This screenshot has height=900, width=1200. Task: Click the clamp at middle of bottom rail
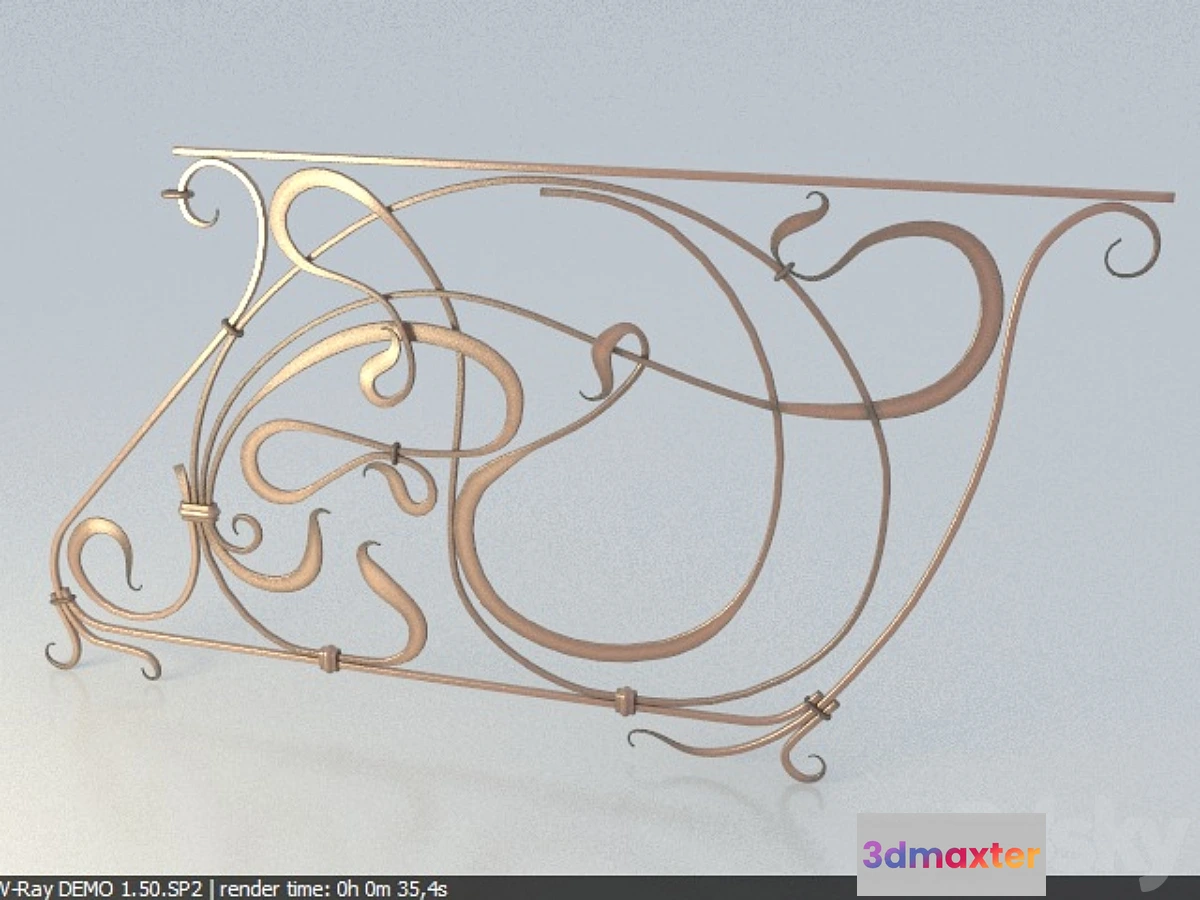click(626, 700)
